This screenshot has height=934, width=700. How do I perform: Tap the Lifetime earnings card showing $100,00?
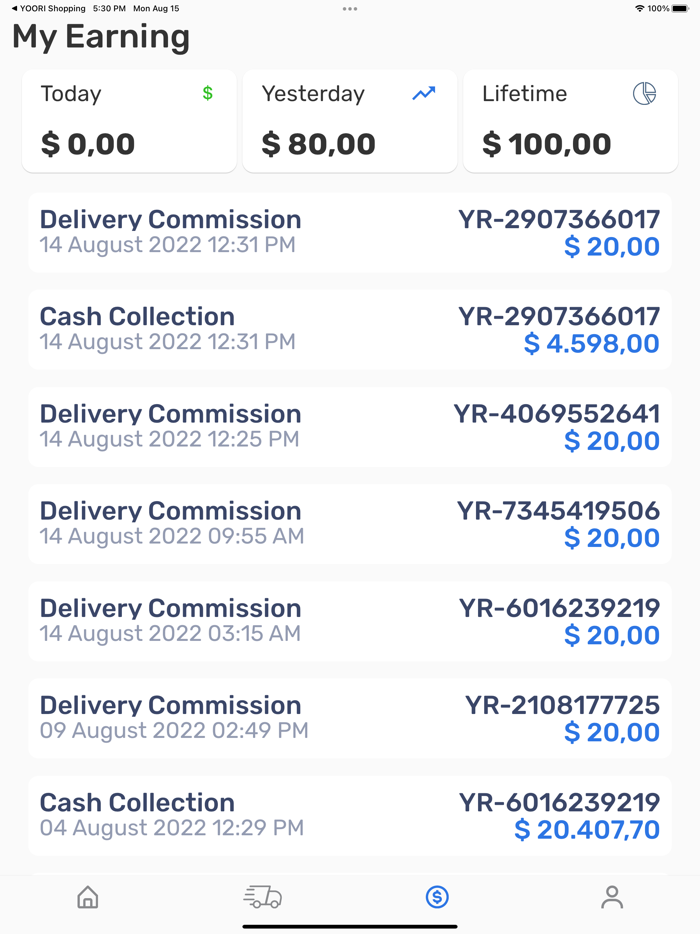[x=569, y=120]
